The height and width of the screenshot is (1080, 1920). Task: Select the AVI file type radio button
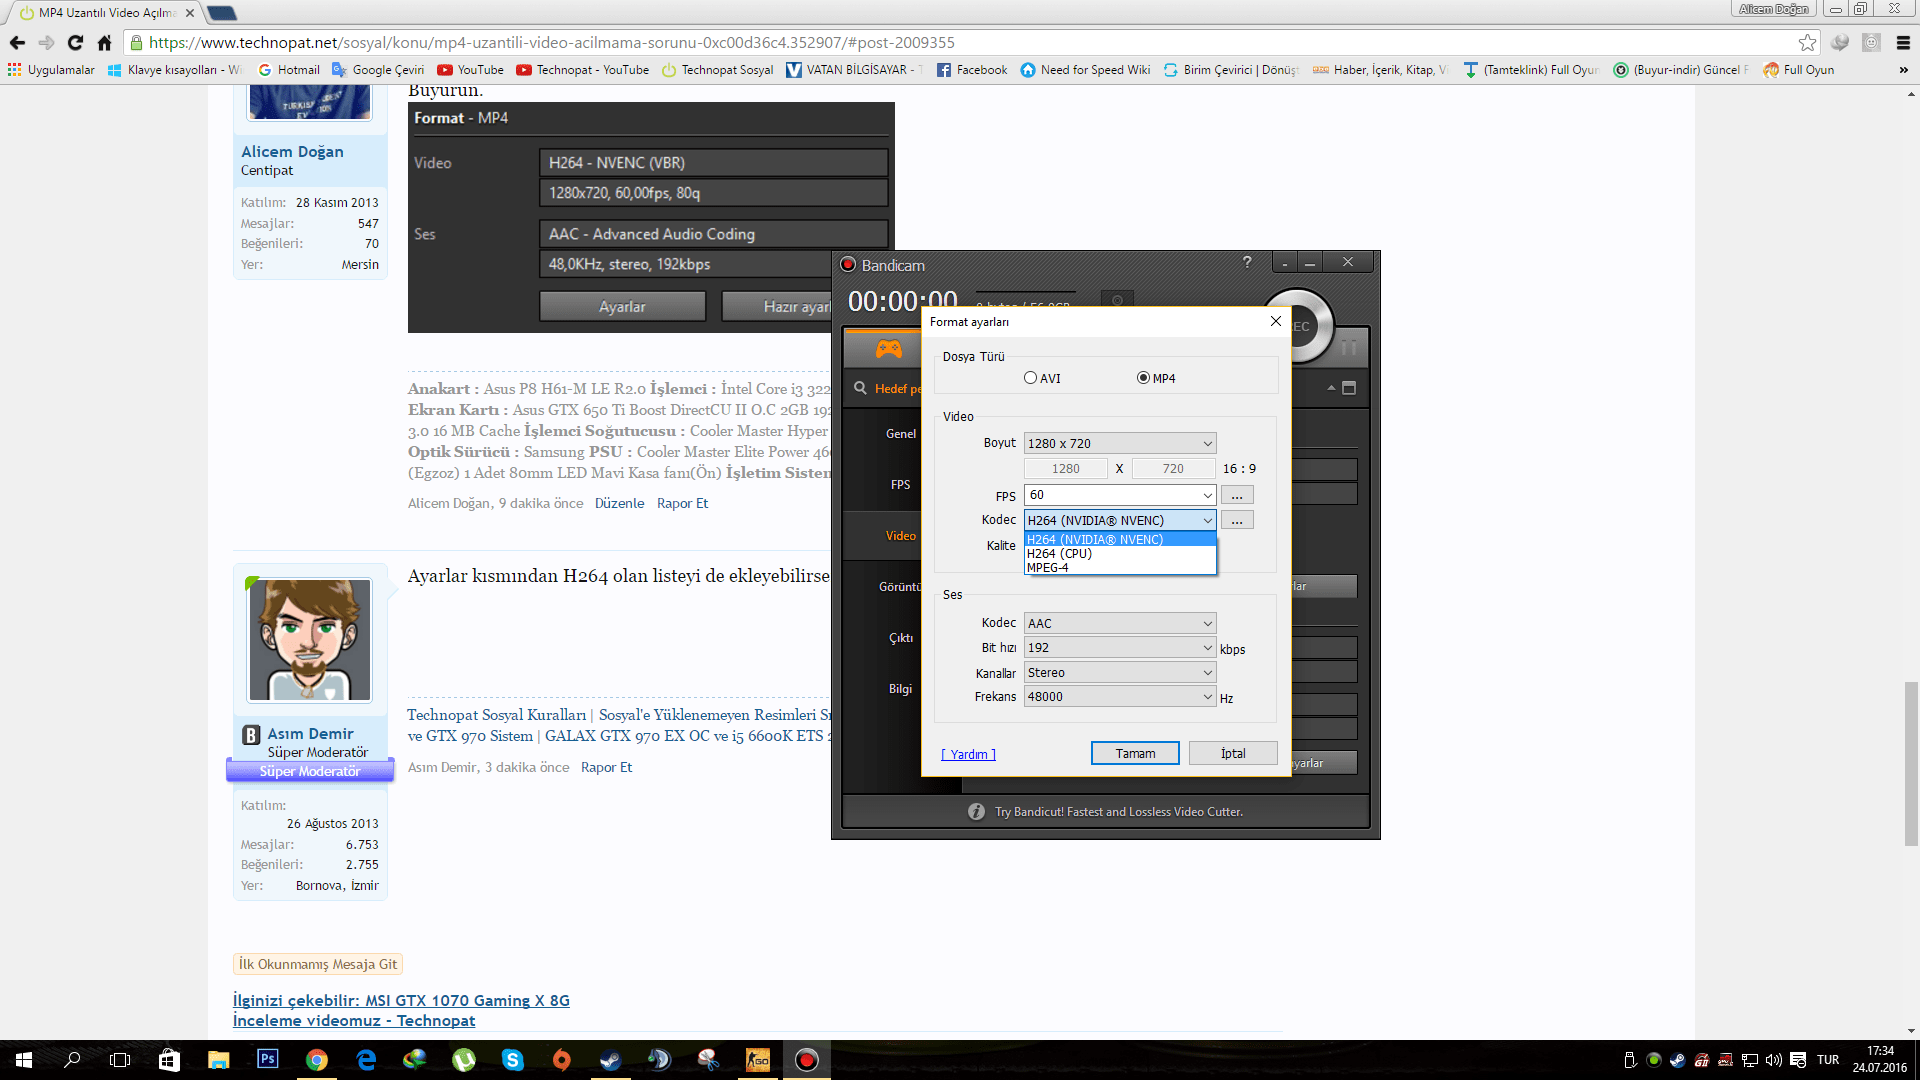coord(1030,378)
